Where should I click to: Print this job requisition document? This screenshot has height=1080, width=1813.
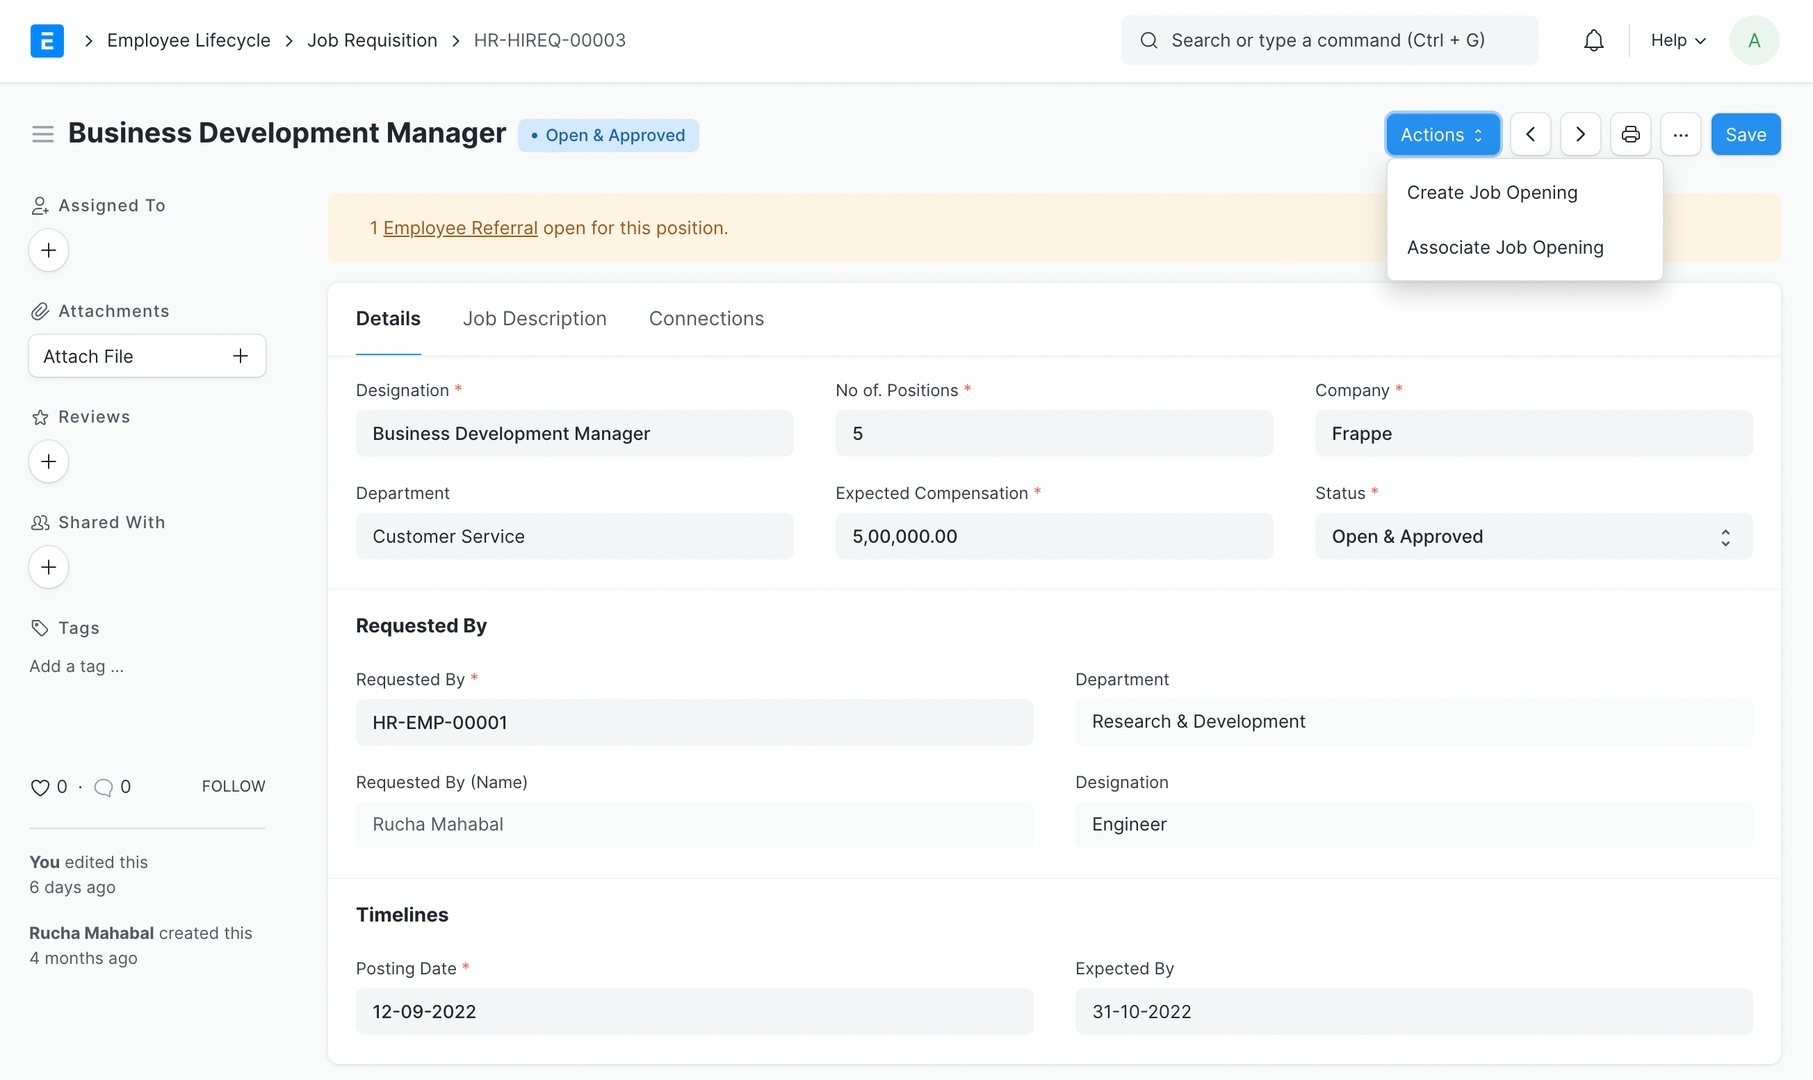(x=1630, y=135)
